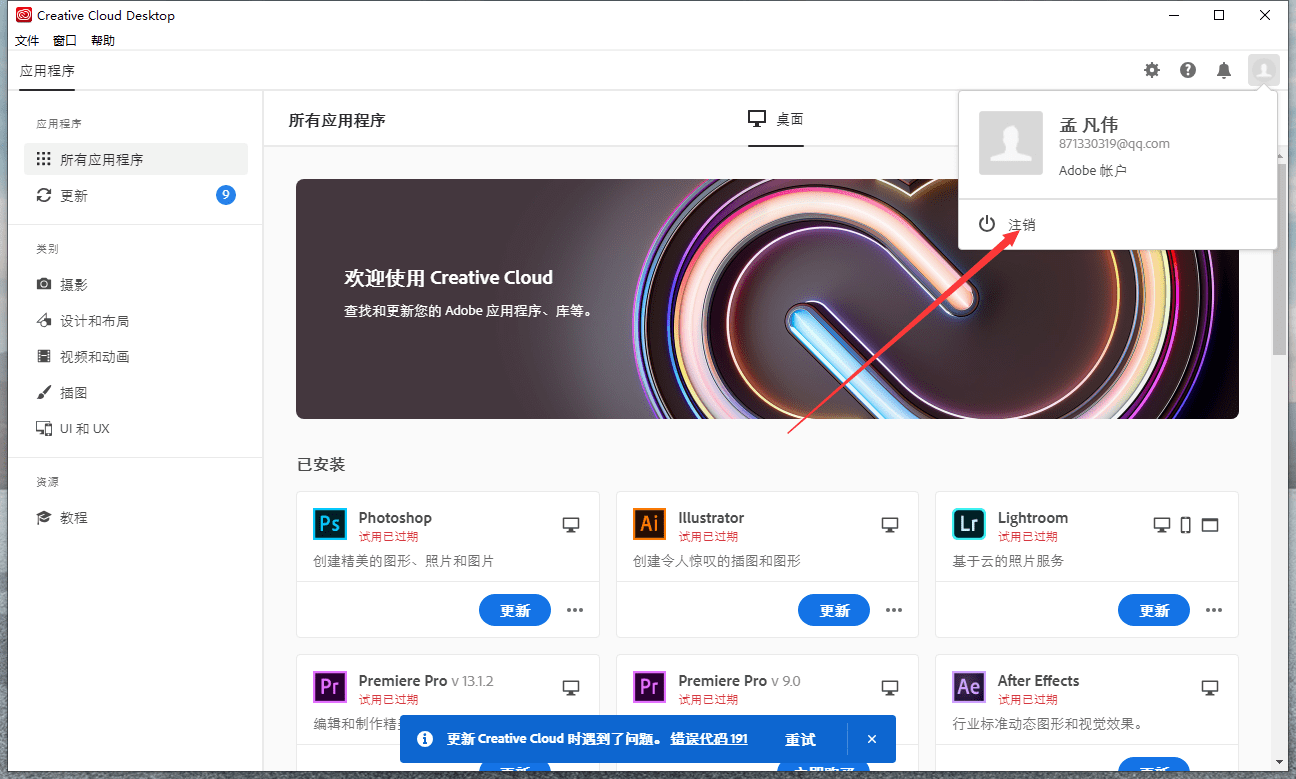Open the 文件 menu

click(x=27, y=41)
